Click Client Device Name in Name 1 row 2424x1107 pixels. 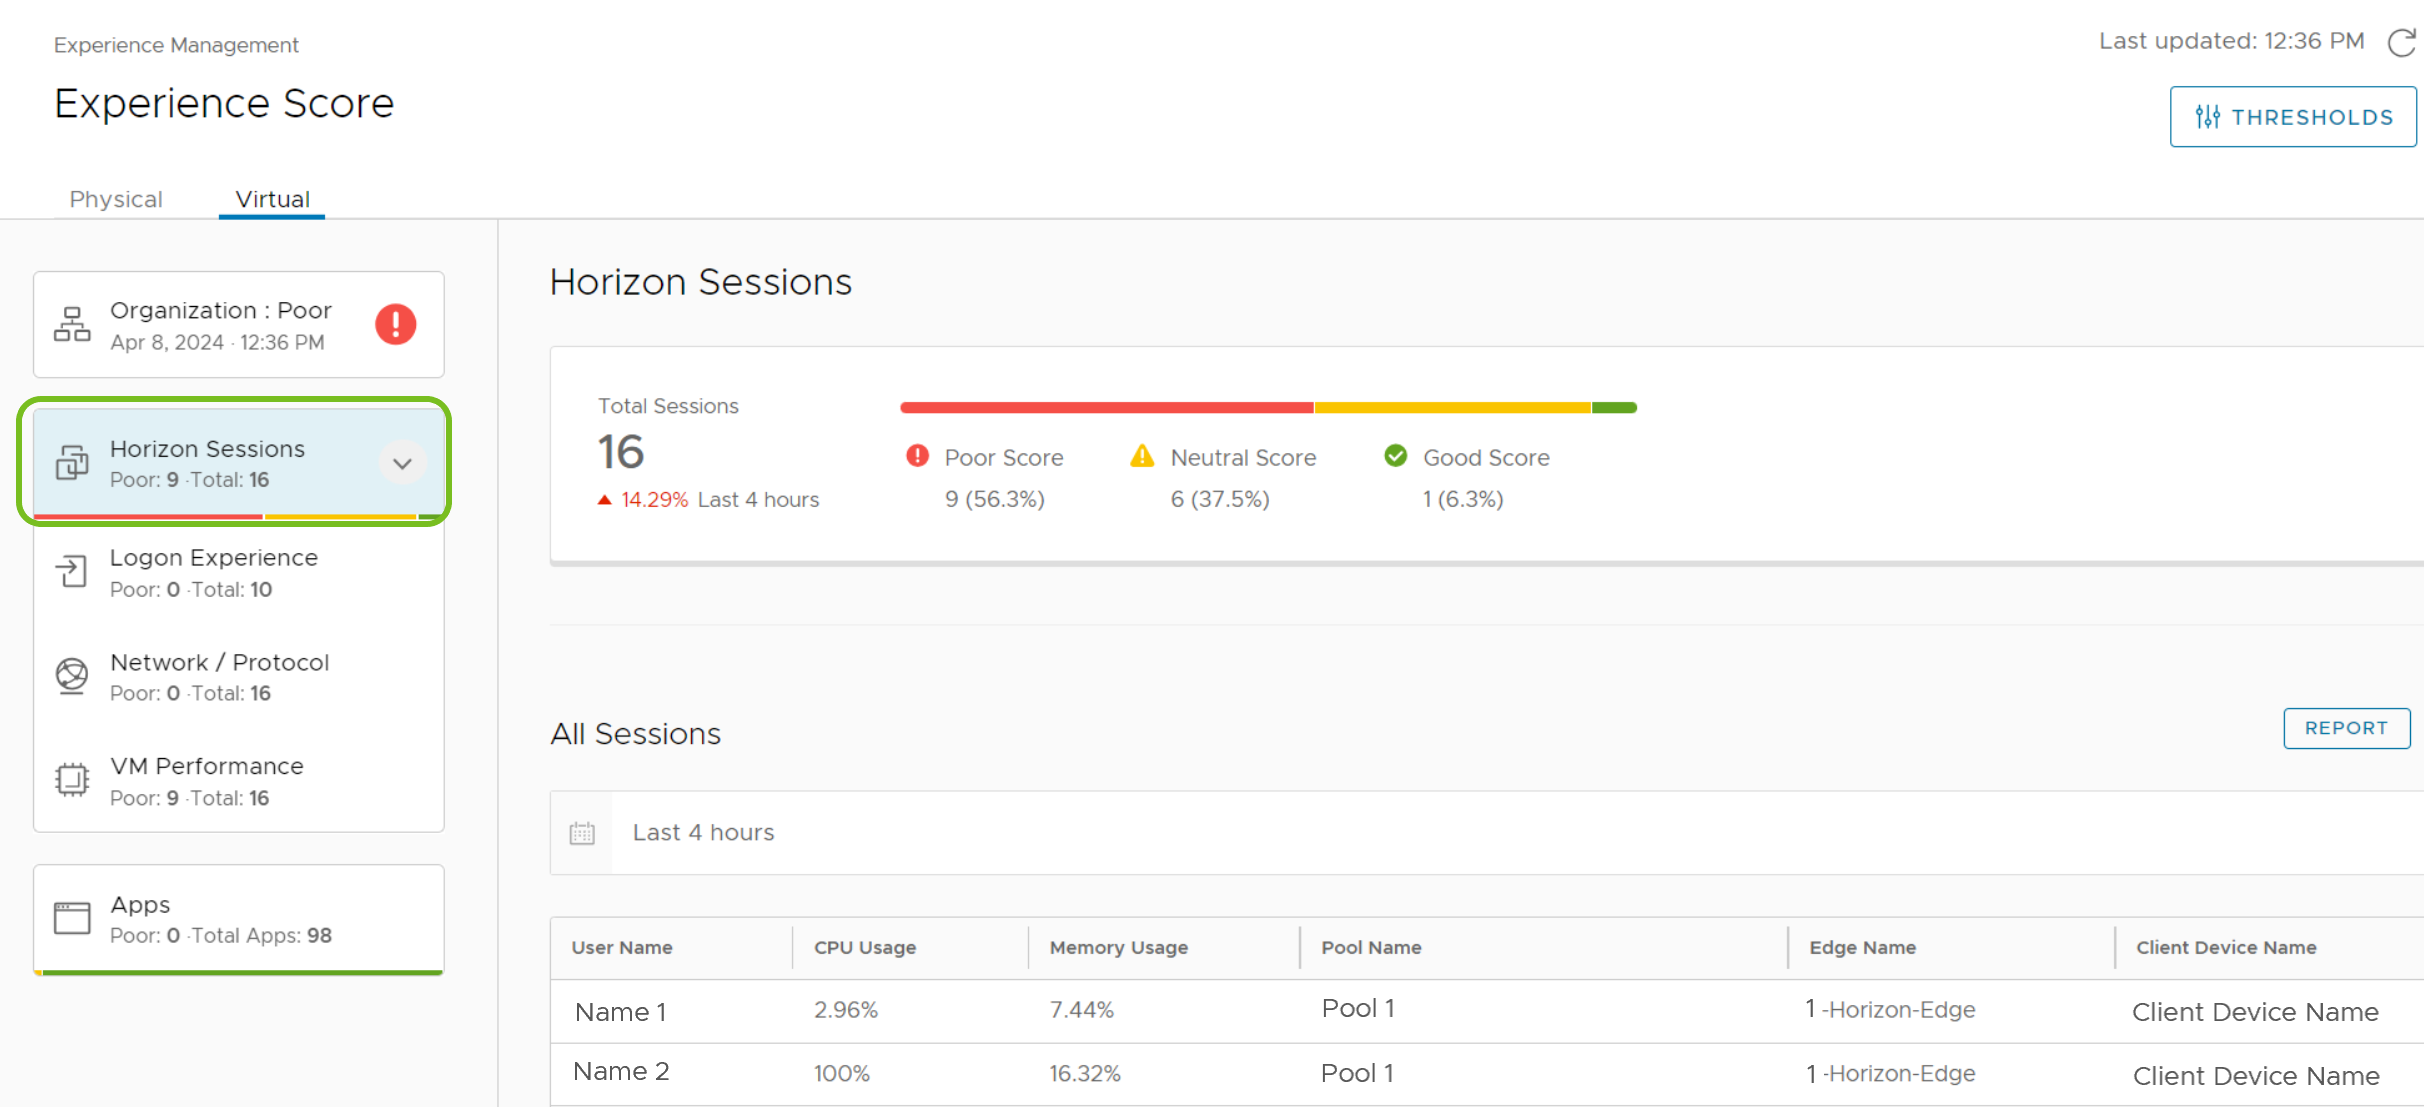2255,1012
